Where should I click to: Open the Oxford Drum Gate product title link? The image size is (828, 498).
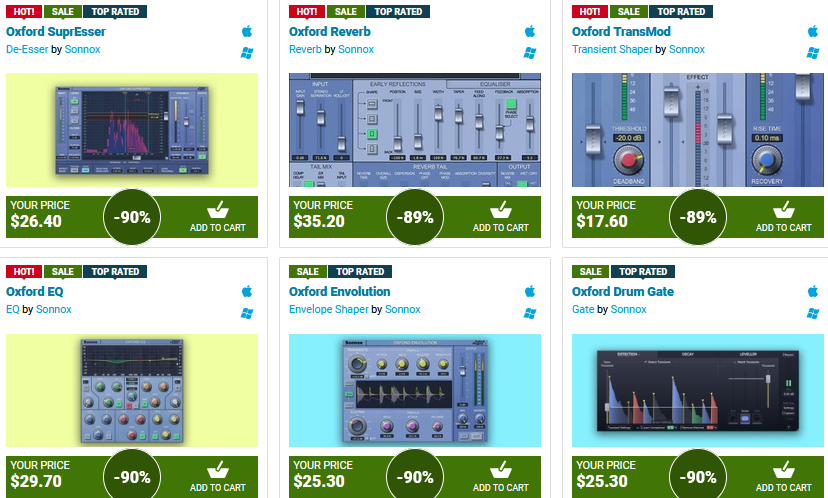pyautogui.click(x=623, y=292)
